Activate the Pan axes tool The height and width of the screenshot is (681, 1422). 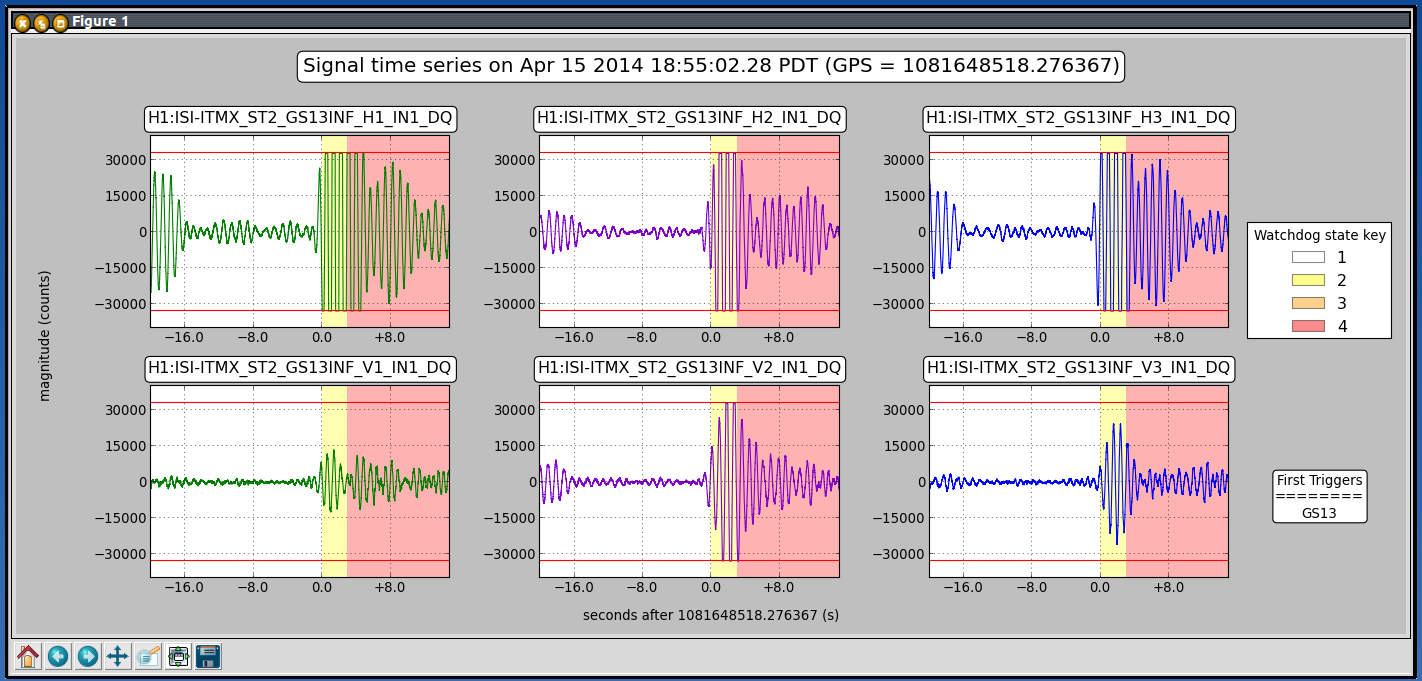pyautogui.click(x=118, y=656)
